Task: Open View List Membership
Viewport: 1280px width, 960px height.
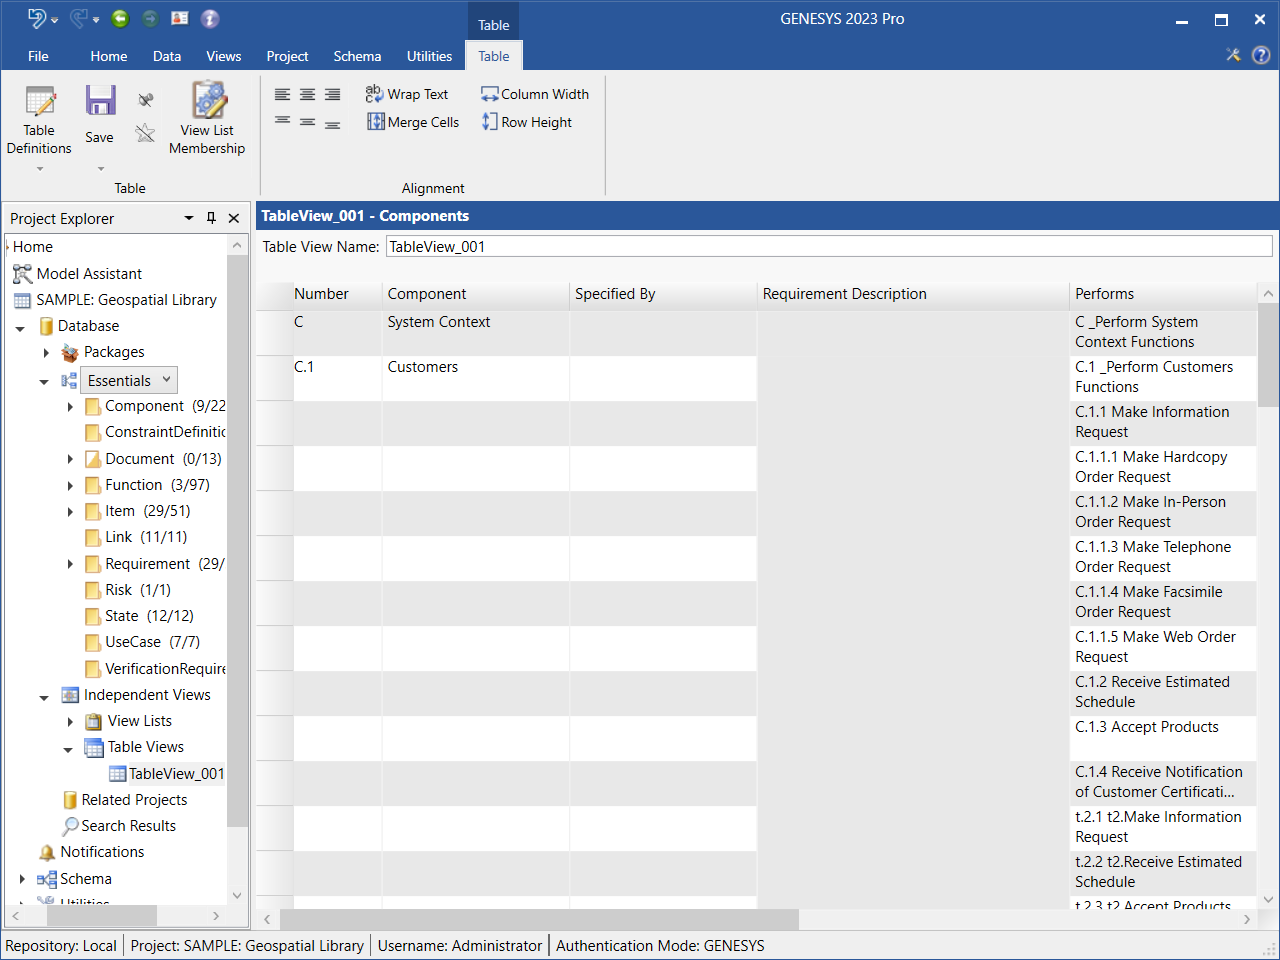Action: [x=207, y=120]
